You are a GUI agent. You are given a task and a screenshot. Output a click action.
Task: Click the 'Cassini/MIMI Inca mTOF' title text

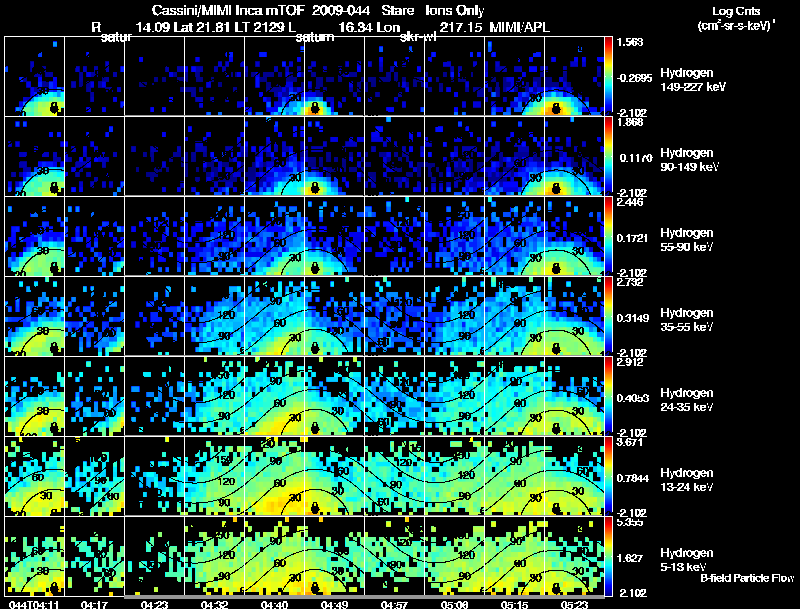(x=228, y=10)
